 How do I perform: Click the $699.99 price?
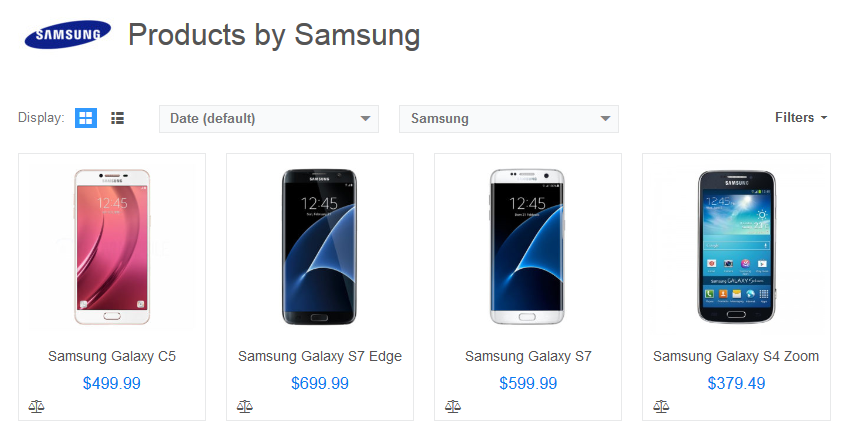tap(320, 383)
